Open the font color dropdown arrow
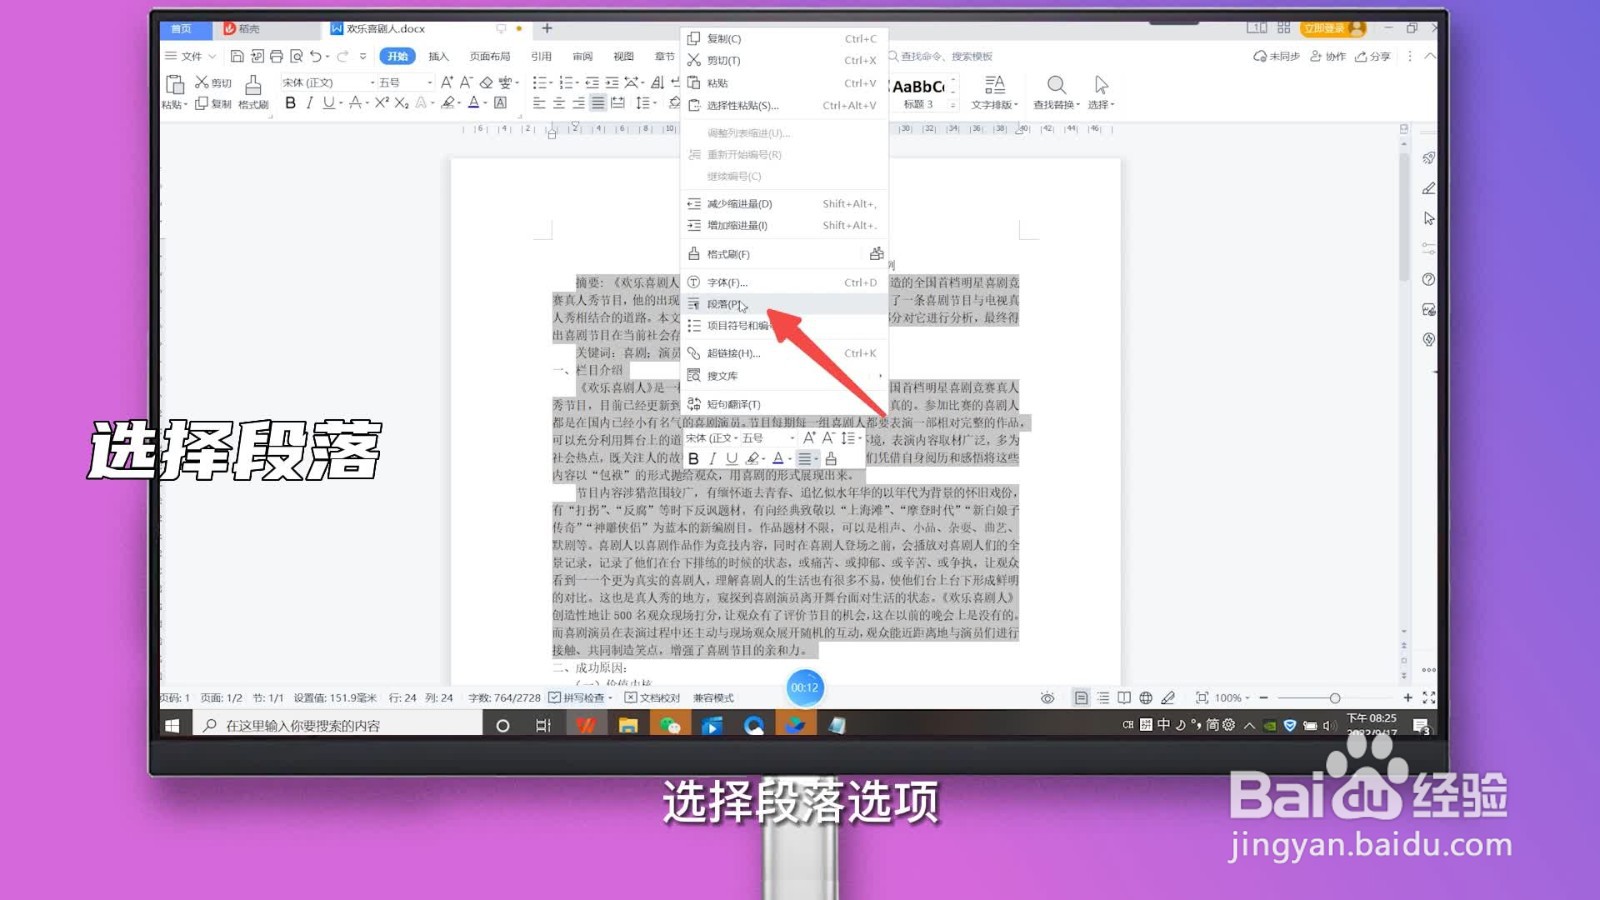Screen dimensions: 1600x900 coord(487,104)
